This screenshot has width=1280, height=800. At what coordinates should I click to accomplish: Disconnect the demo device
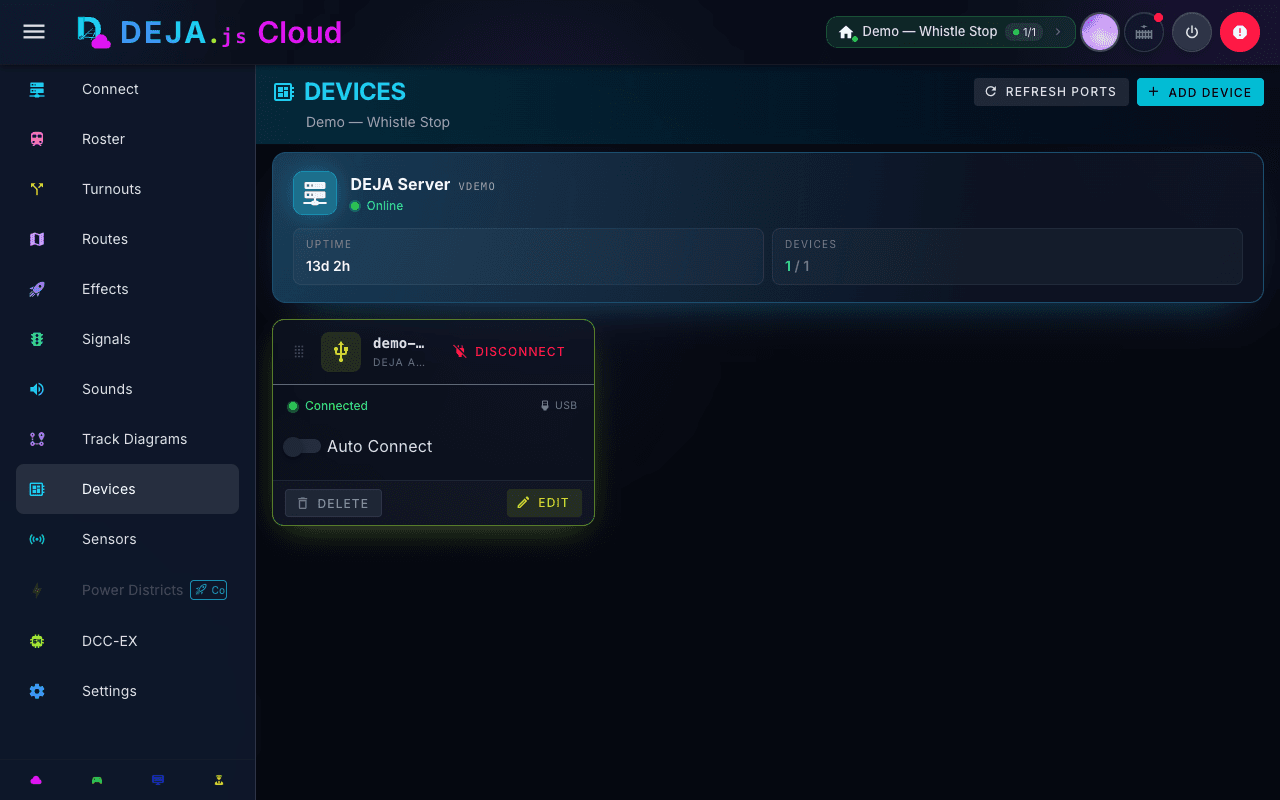point(509,352)
